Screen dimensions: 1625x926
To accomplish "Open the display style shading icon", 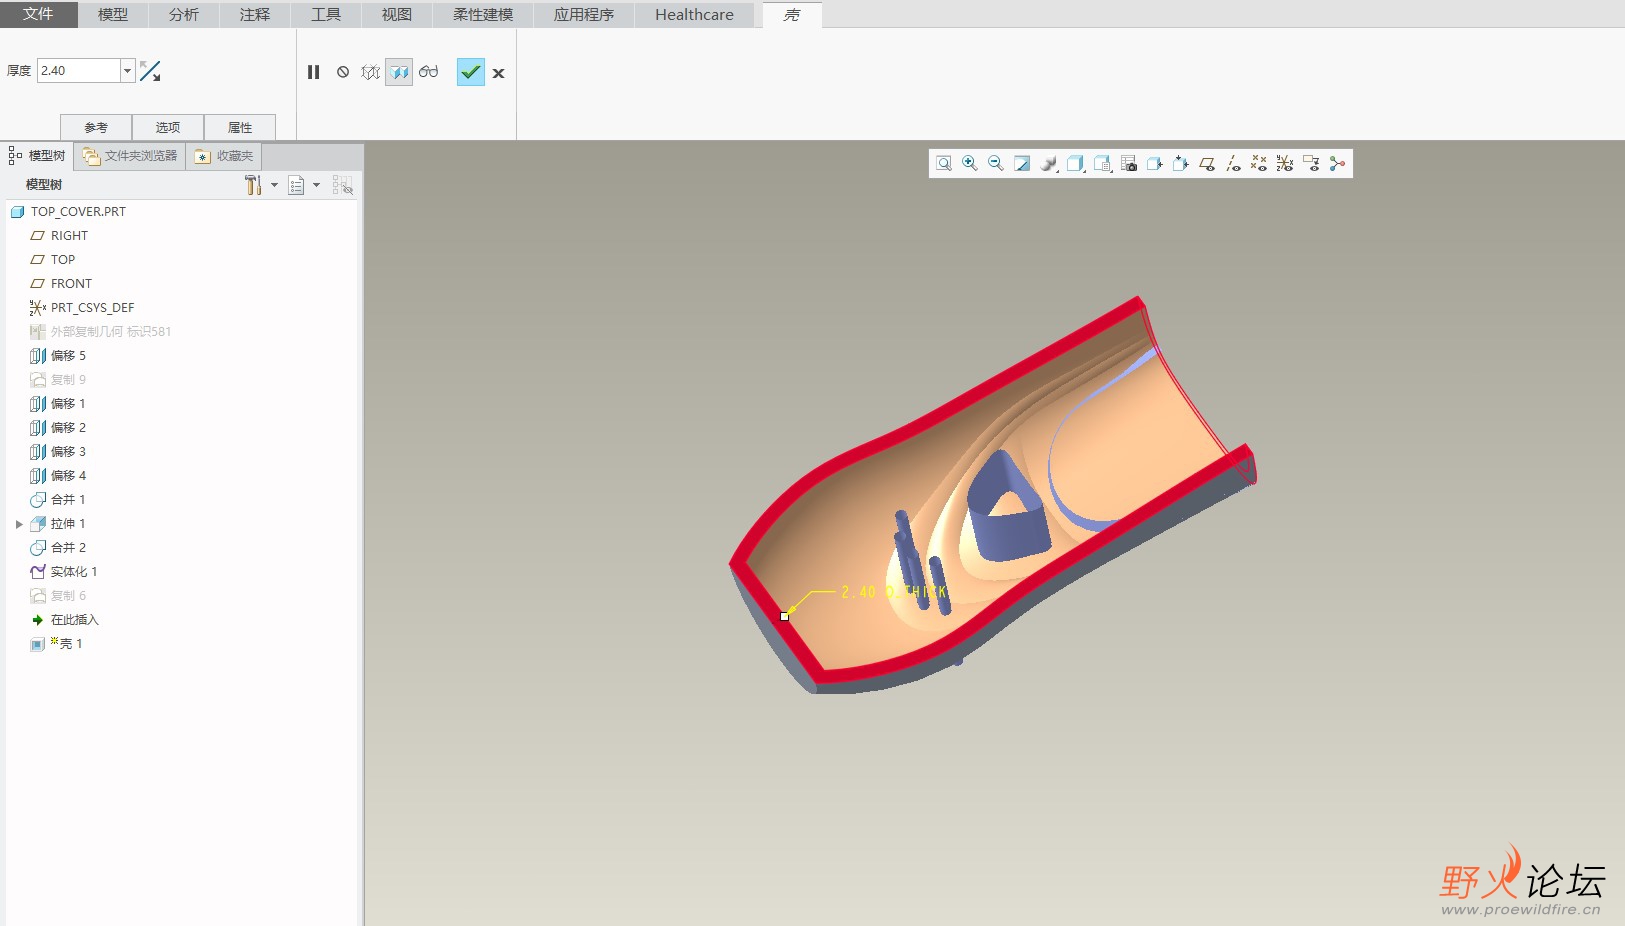I will pos(1049,164).
